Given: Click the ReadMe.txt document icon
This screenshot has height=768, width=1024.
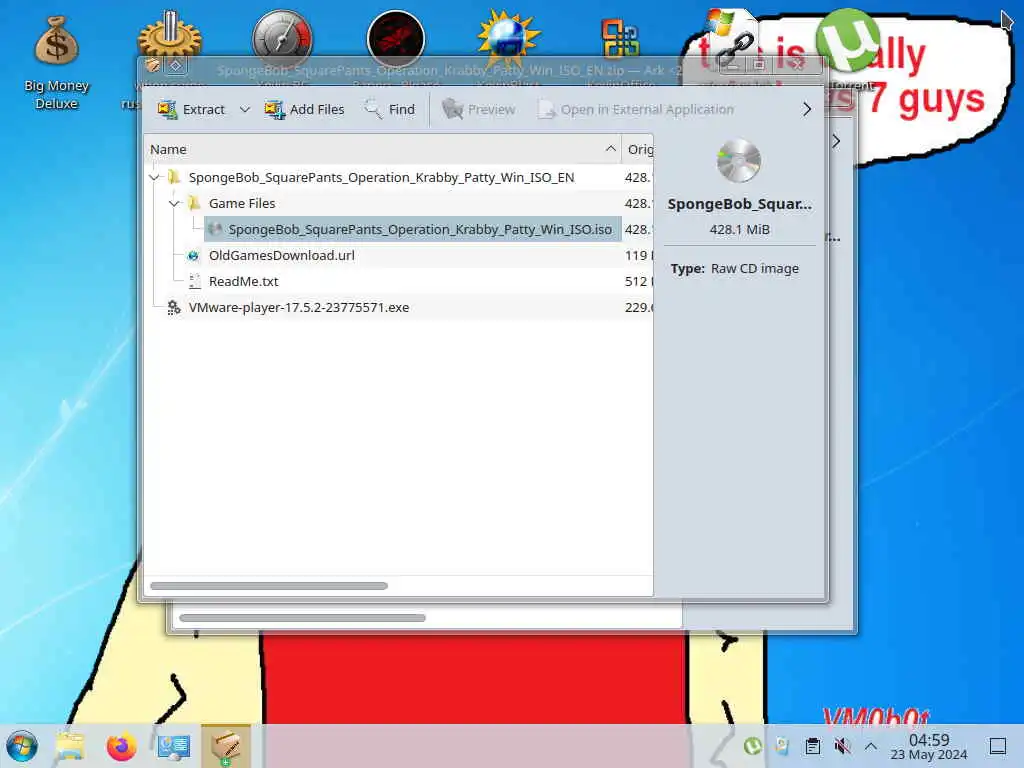Looking at the screenshot, I should [194, 281].
